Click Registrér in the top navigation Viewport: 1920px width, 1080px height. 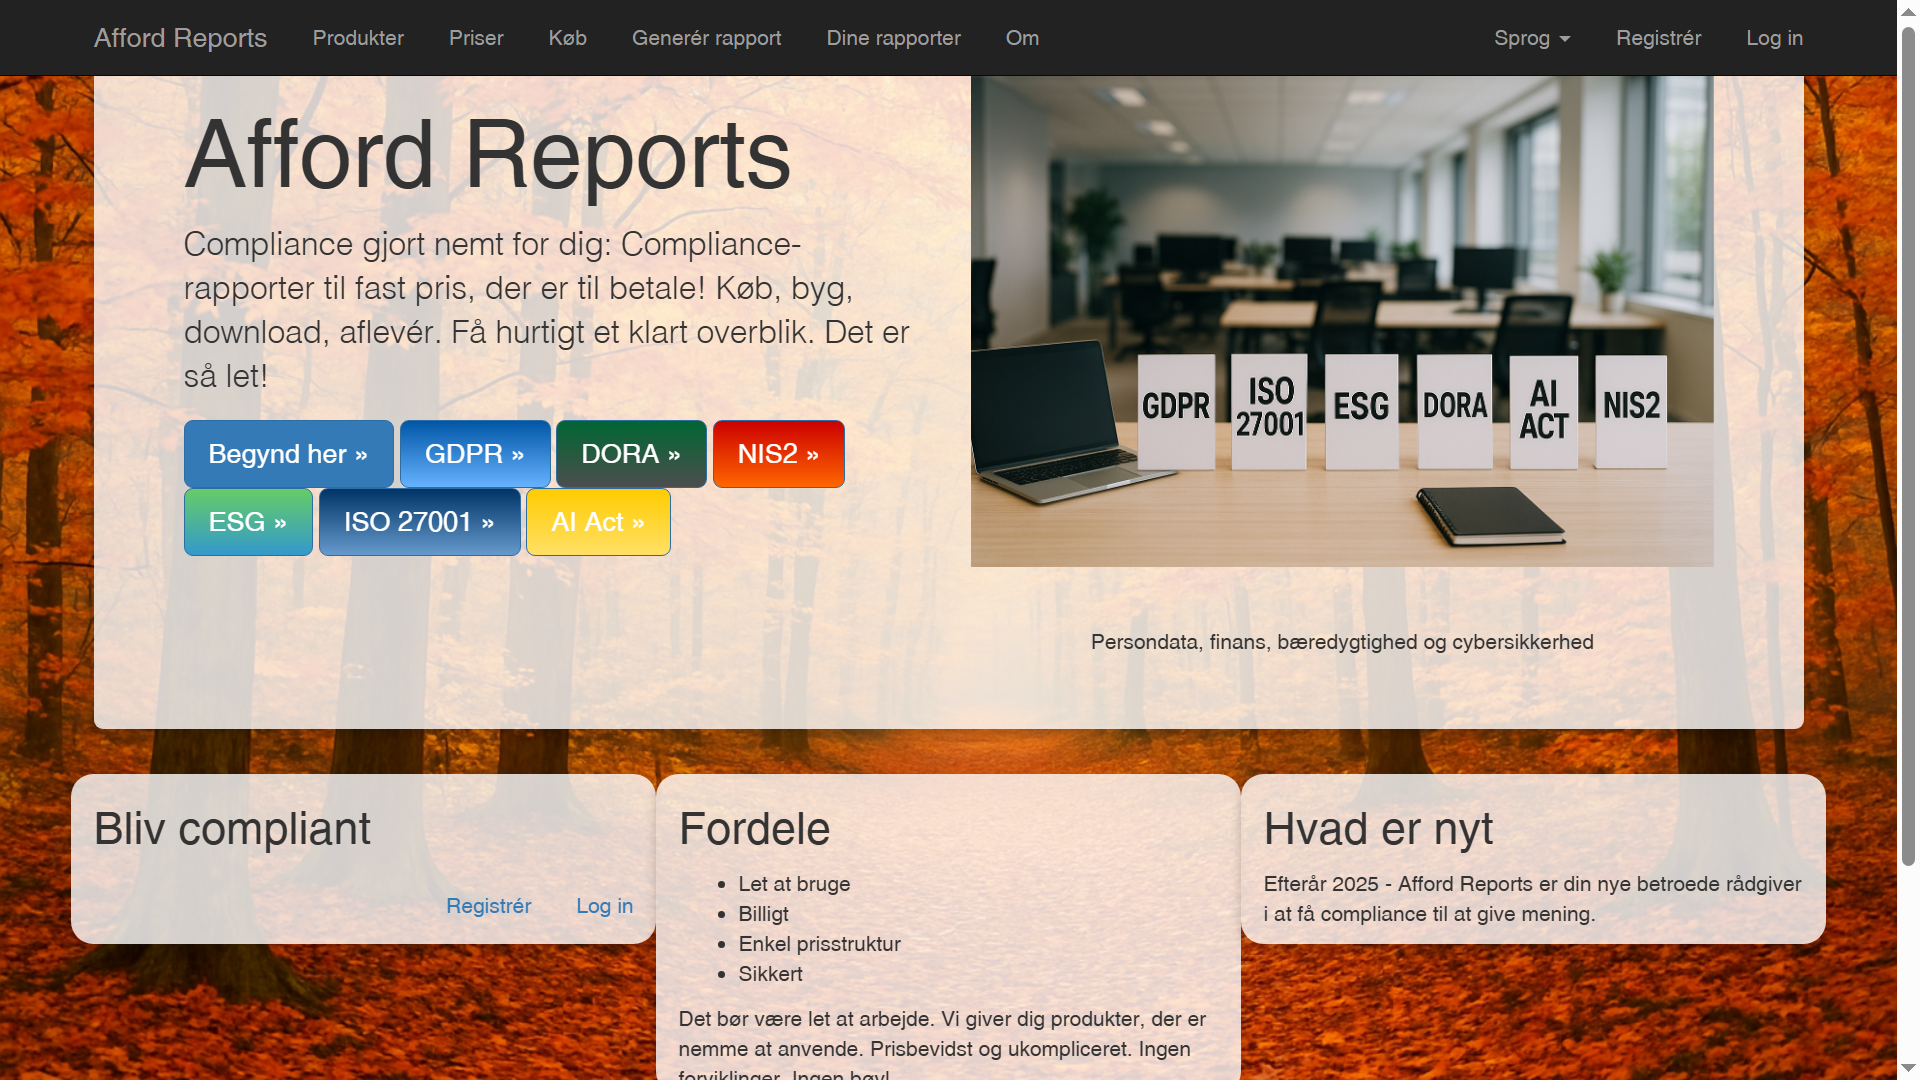[x=1658, y=38]
